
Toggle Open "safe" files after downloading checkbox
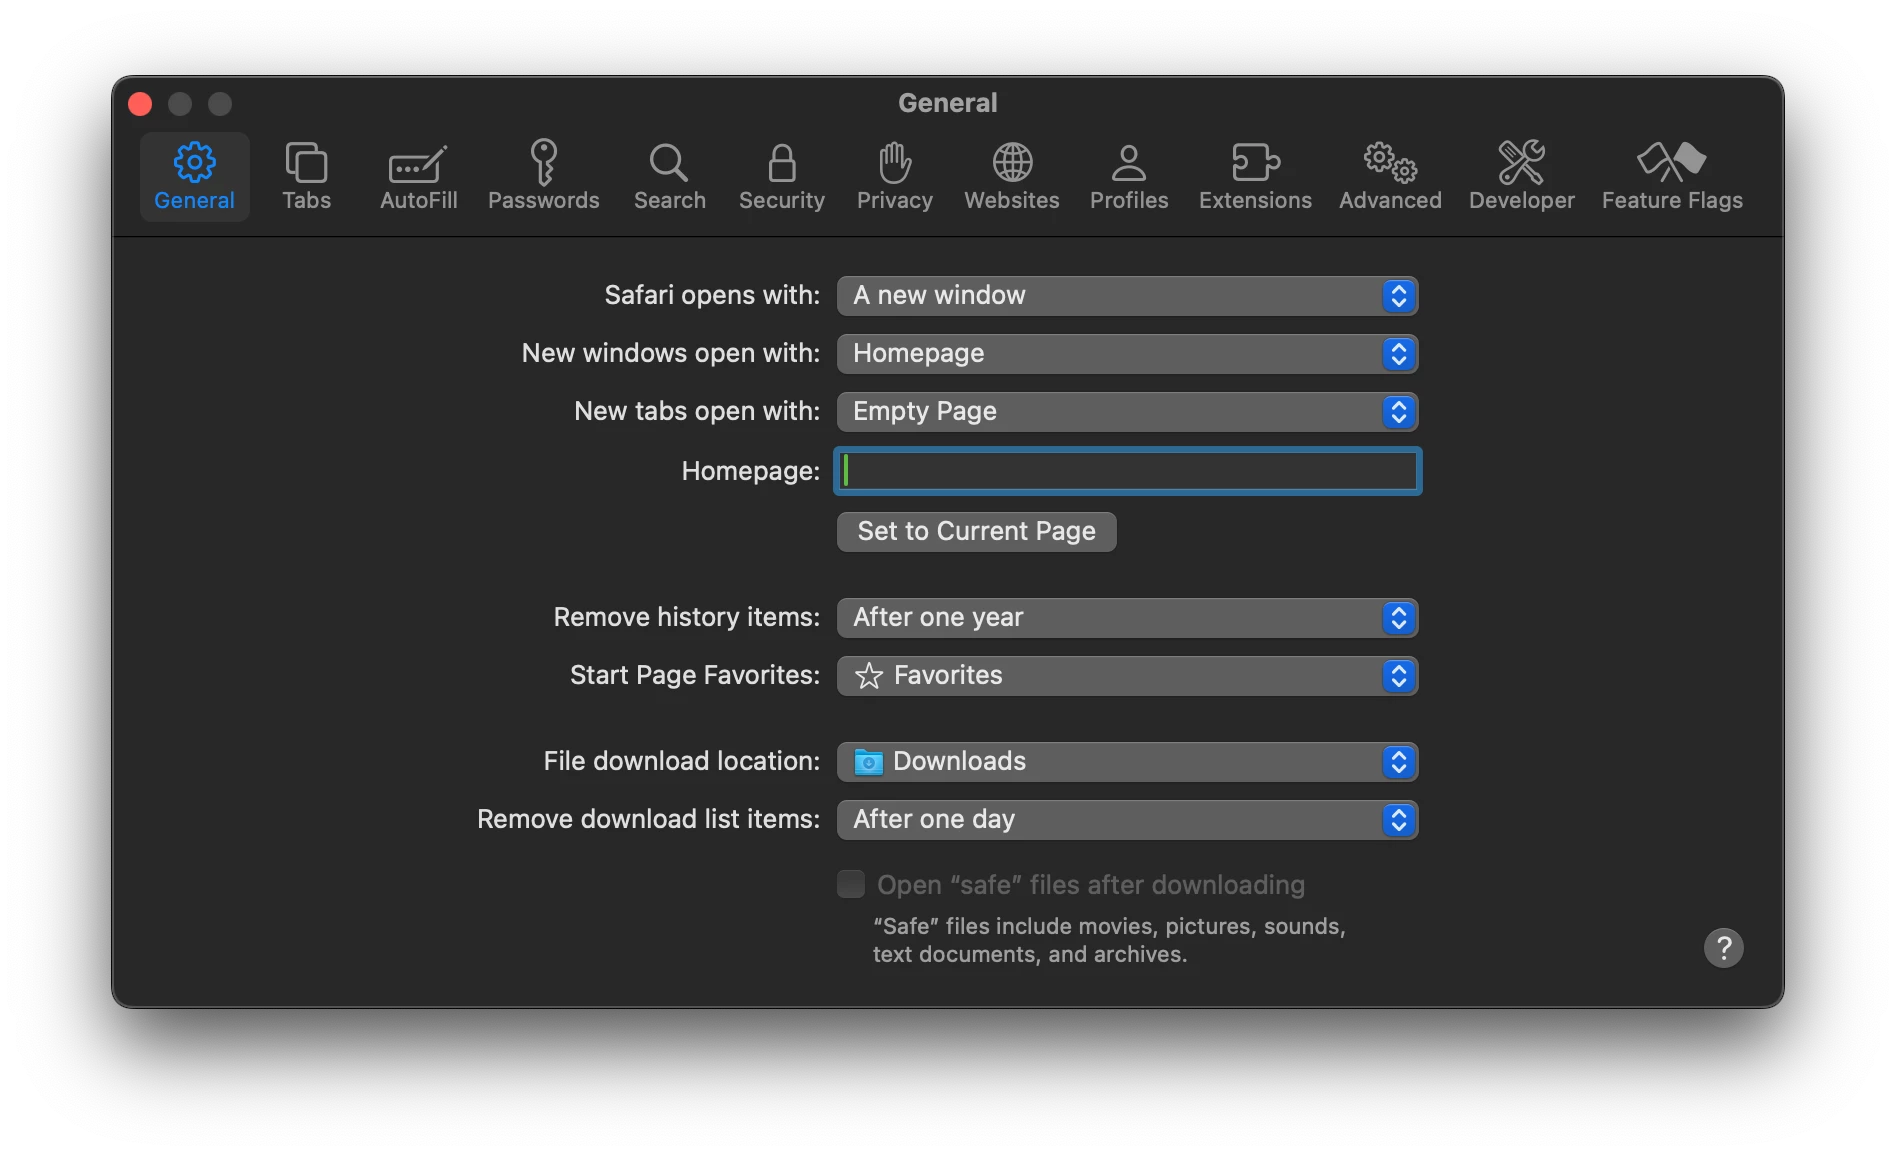point(851,884)
